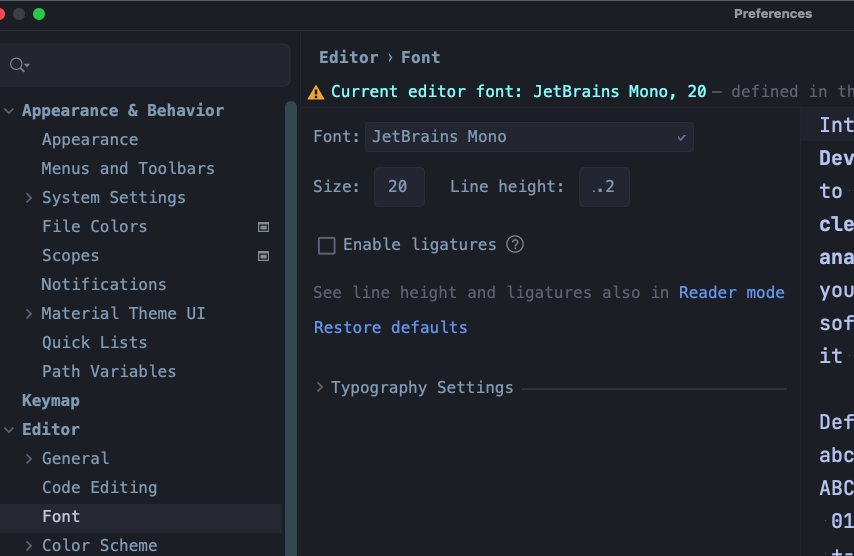Open the Reader mode link
The image size is (854, 556).
click(731, 292)
